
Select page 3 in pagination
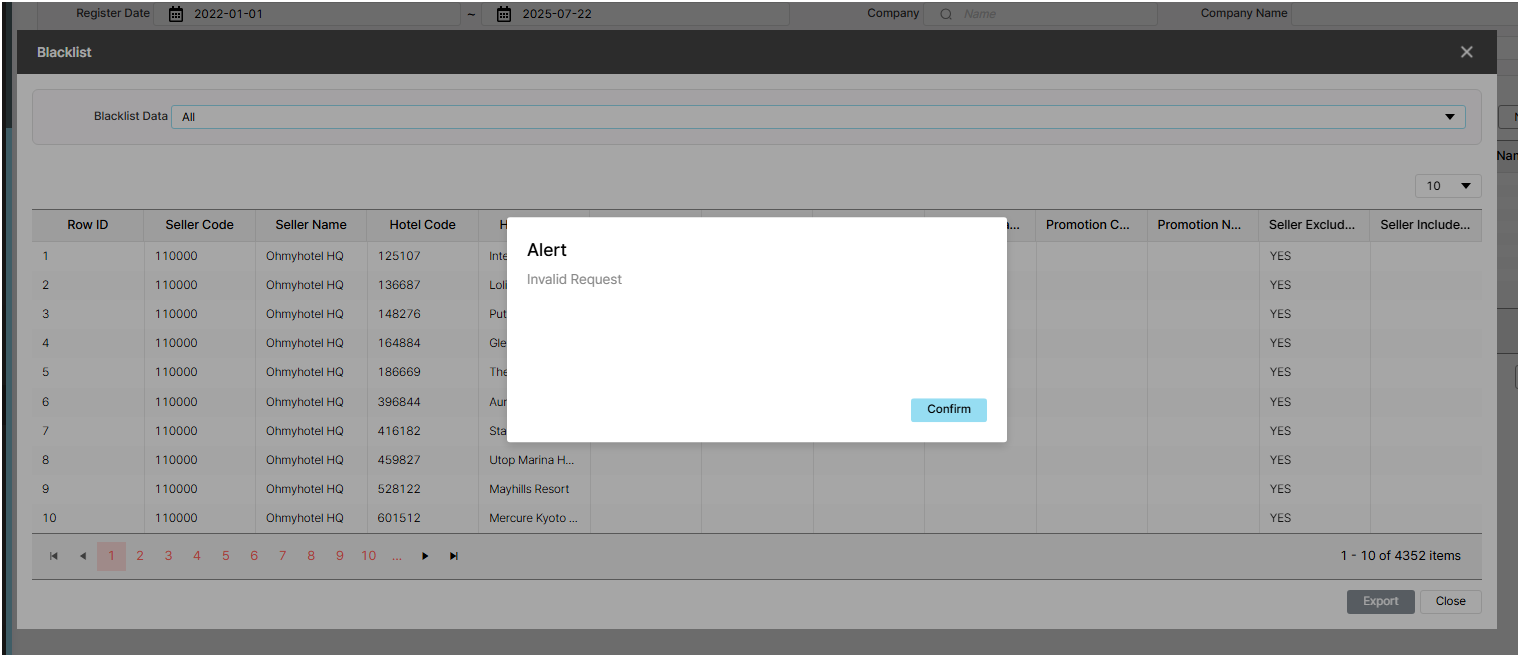[x=168, y=556]
